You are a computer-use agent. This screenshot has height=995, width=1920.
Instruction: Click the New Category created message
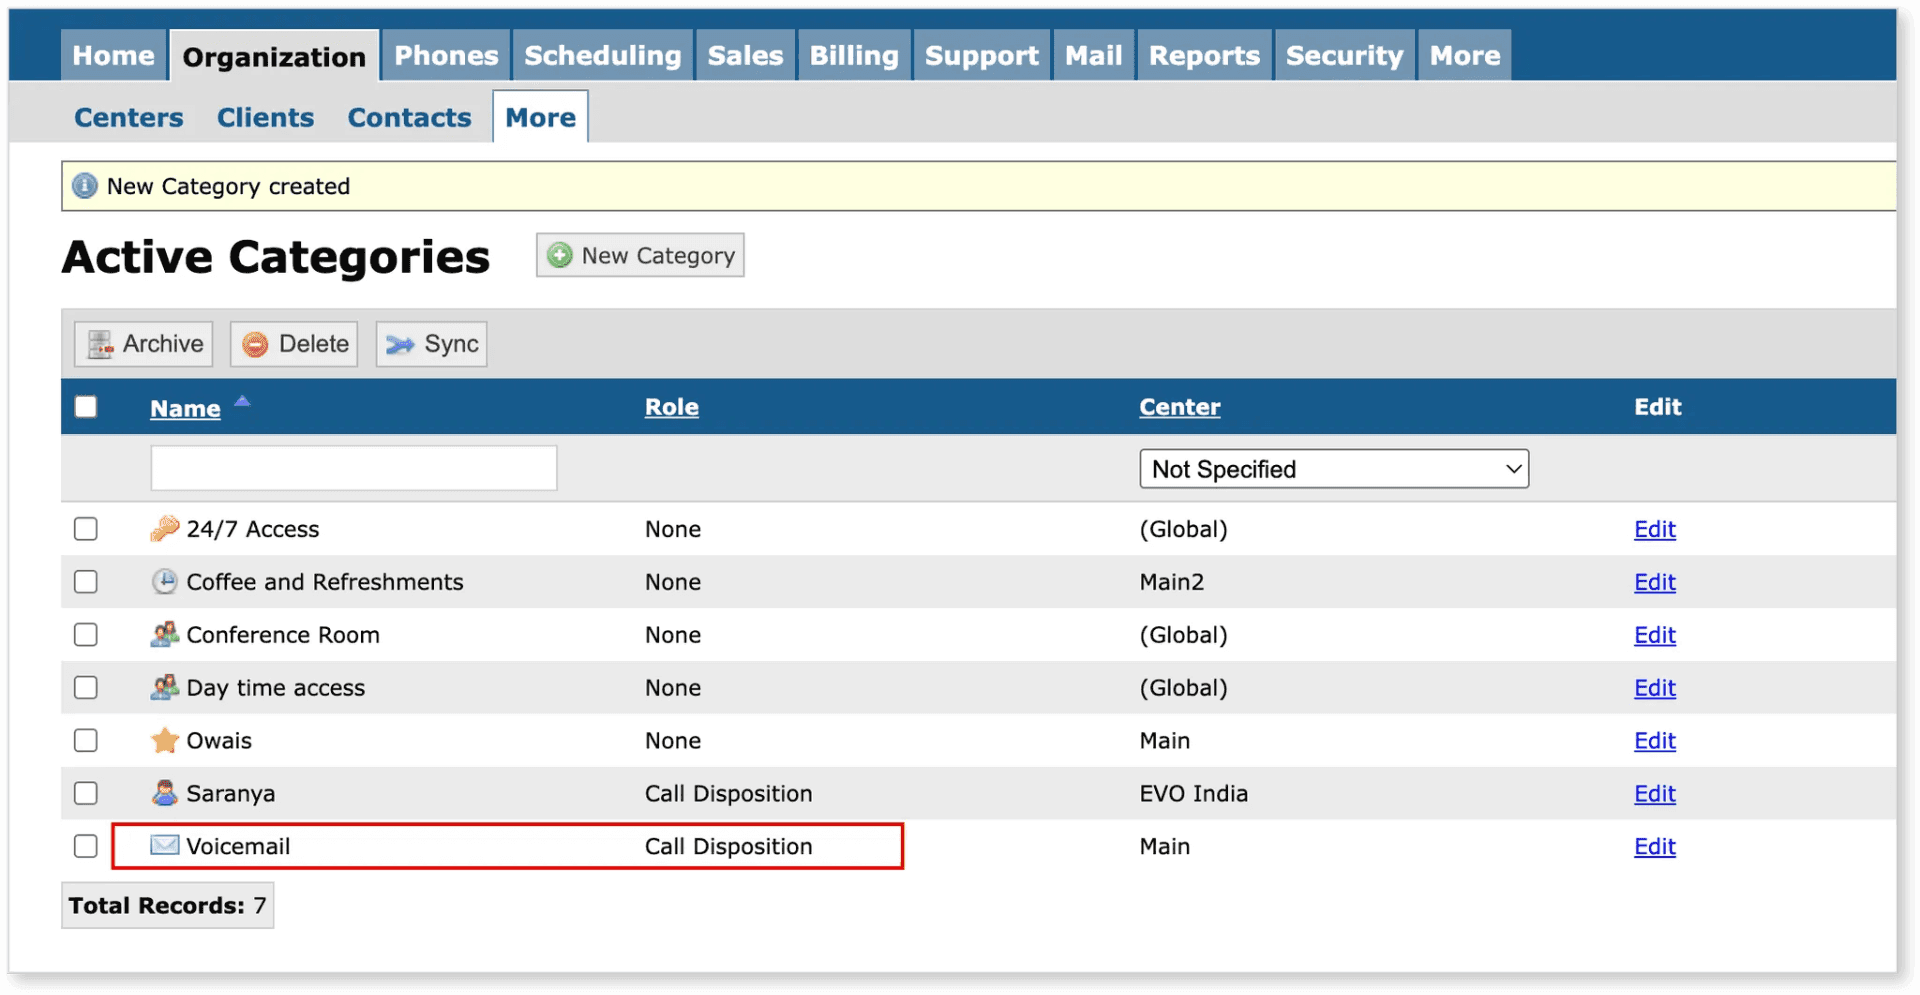pos(228,186)
